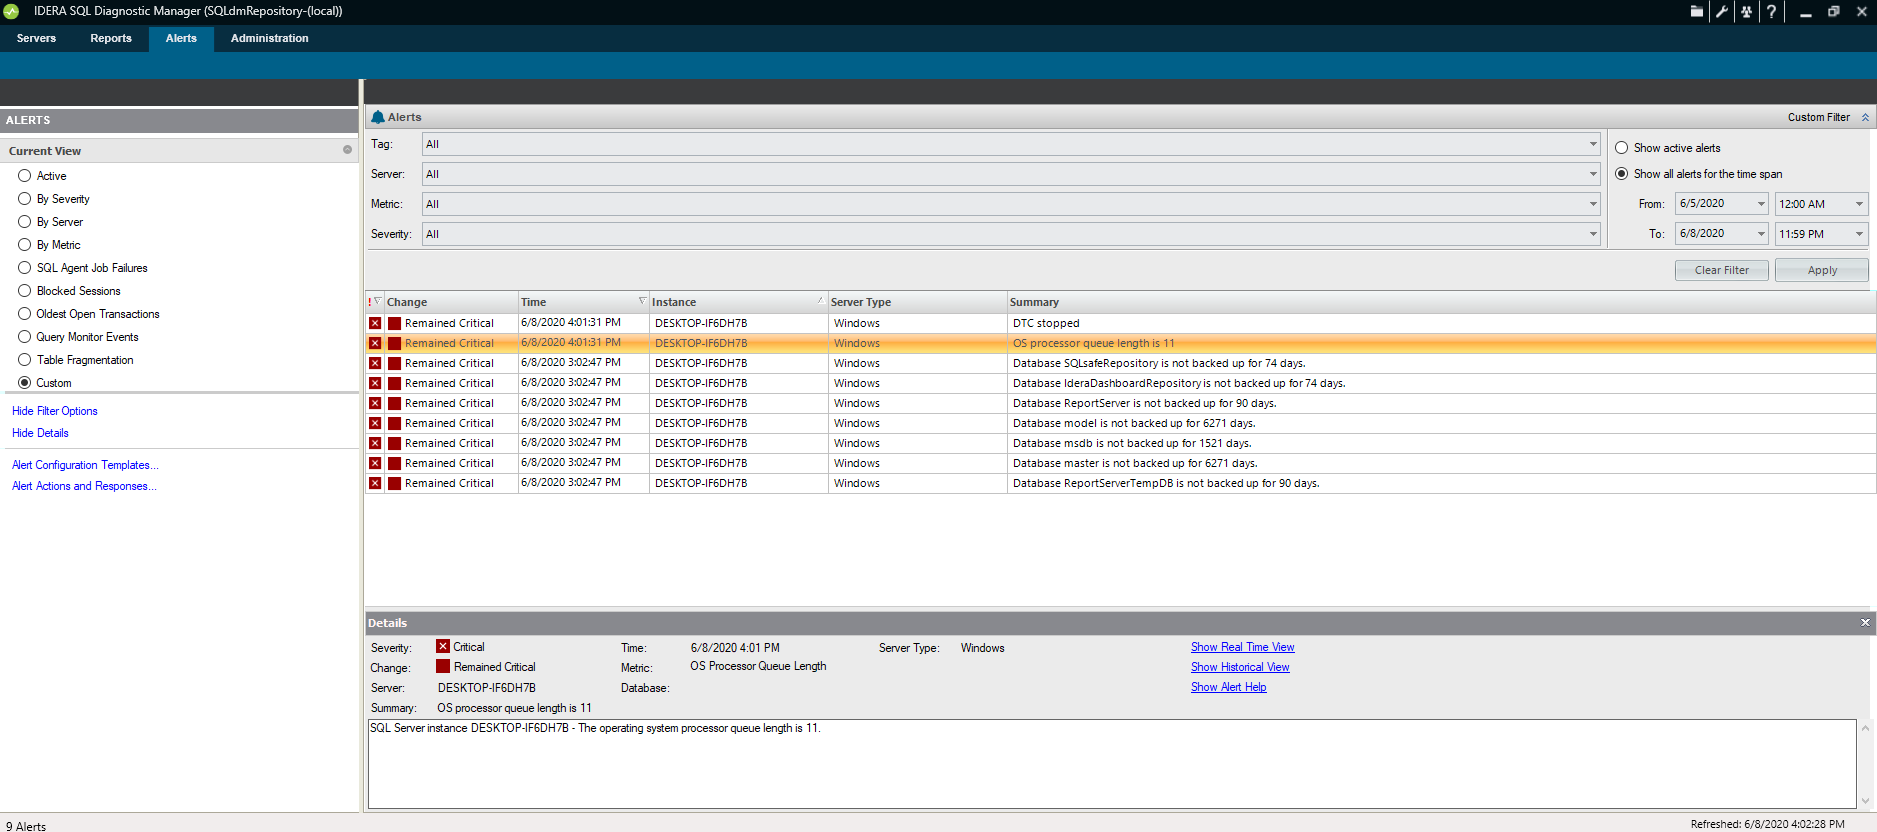Viewport: 1877px width, 832px height.
Task: Click Hide Filter Options link
Action: (x=55, y=411)
